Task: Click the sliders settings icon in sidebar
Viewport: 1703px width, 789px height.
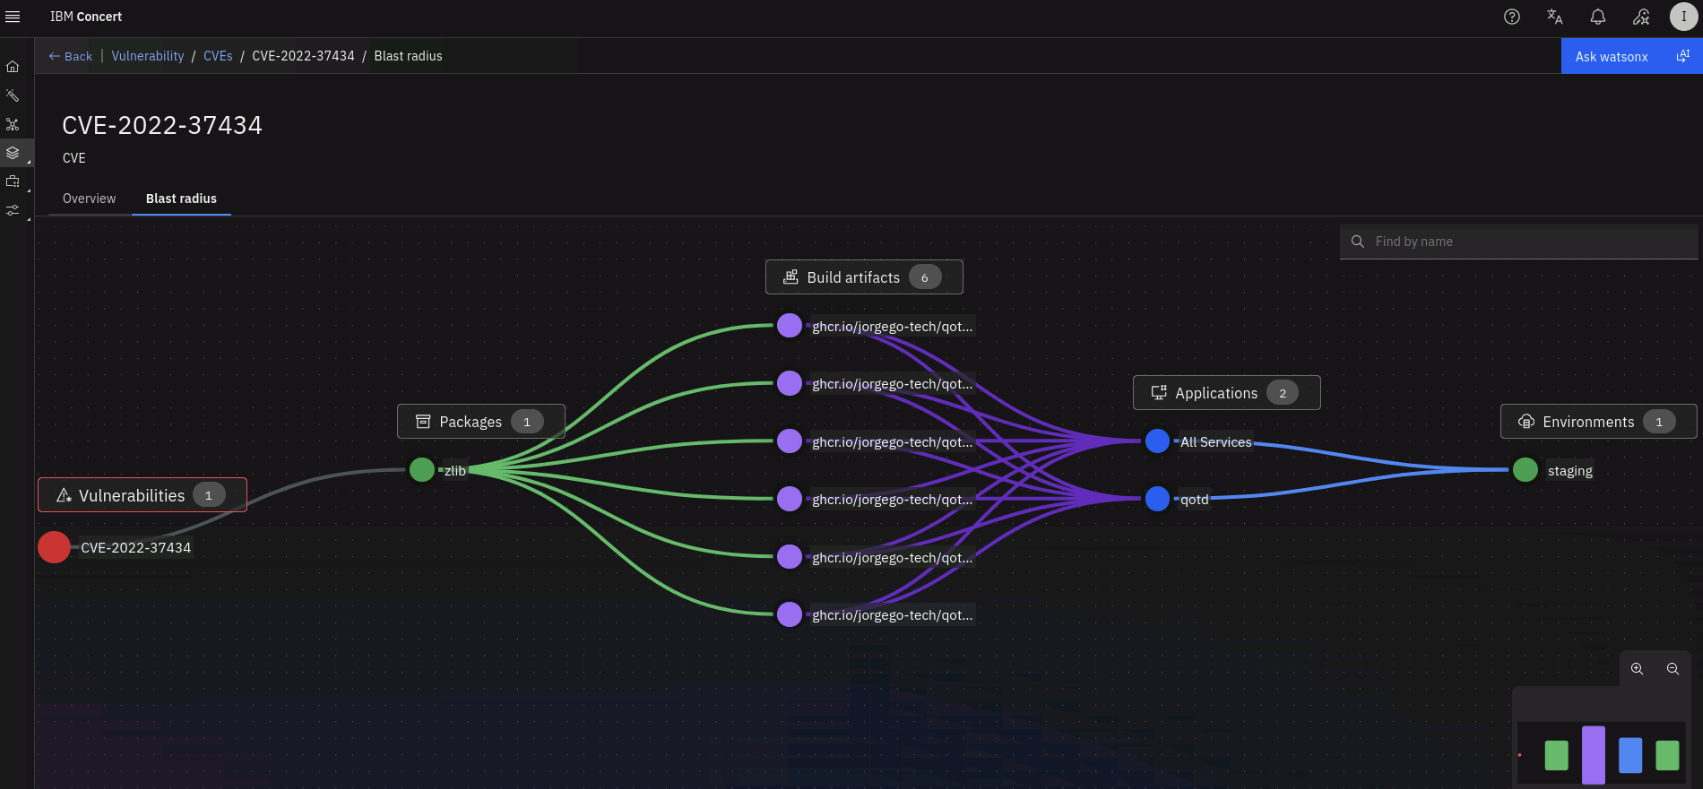Action: pos(13,210)
